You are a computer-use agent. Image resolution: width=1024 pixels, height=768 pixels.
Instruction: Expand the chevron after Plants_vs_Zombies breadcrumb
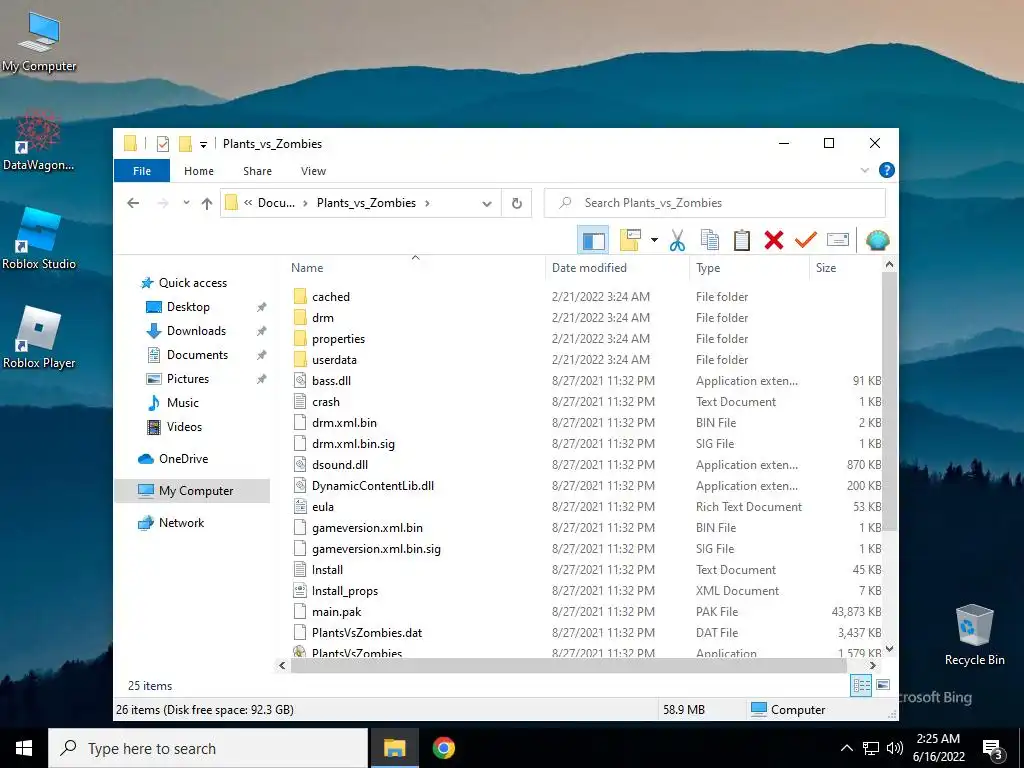click(x=427, y=203)
